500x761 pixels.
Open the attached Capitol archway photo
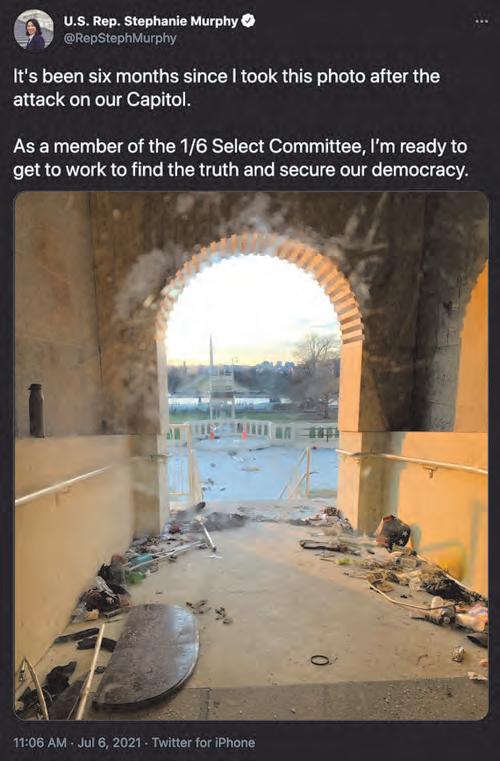pyautogui.click(x=251, y=456)
